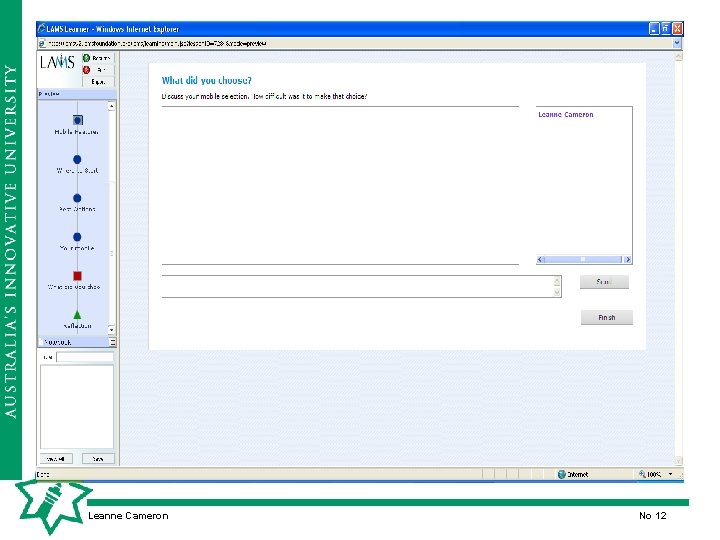Click the red square current activity node
The height and width of the screenshot is (540, 720).
click(x=77, y=276)
